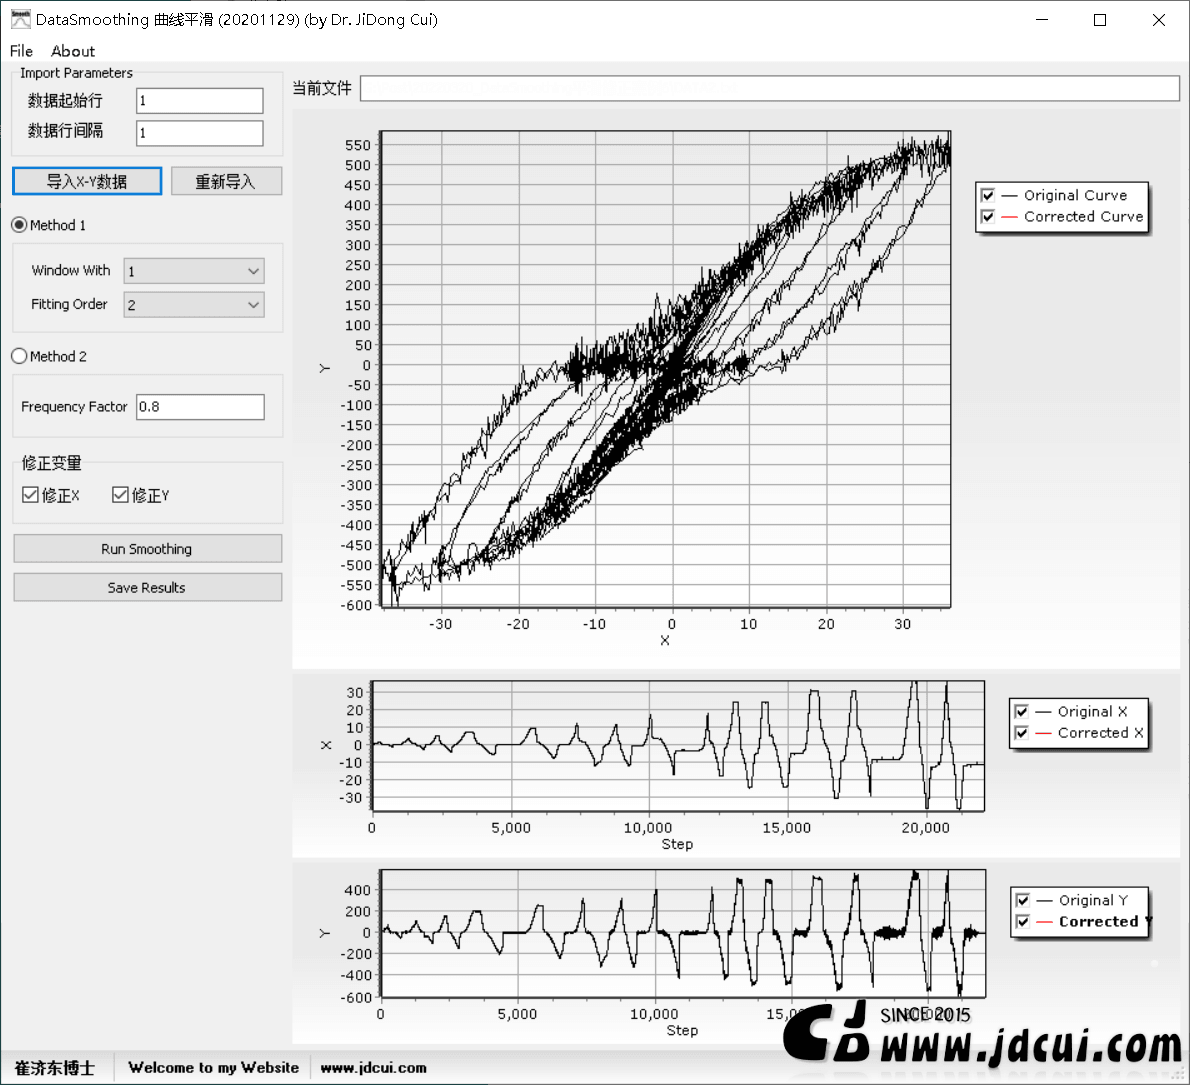Toggle the 修正Y checkbox
Viewport: 1190px width, 1085px height.
tap(120, 495)
